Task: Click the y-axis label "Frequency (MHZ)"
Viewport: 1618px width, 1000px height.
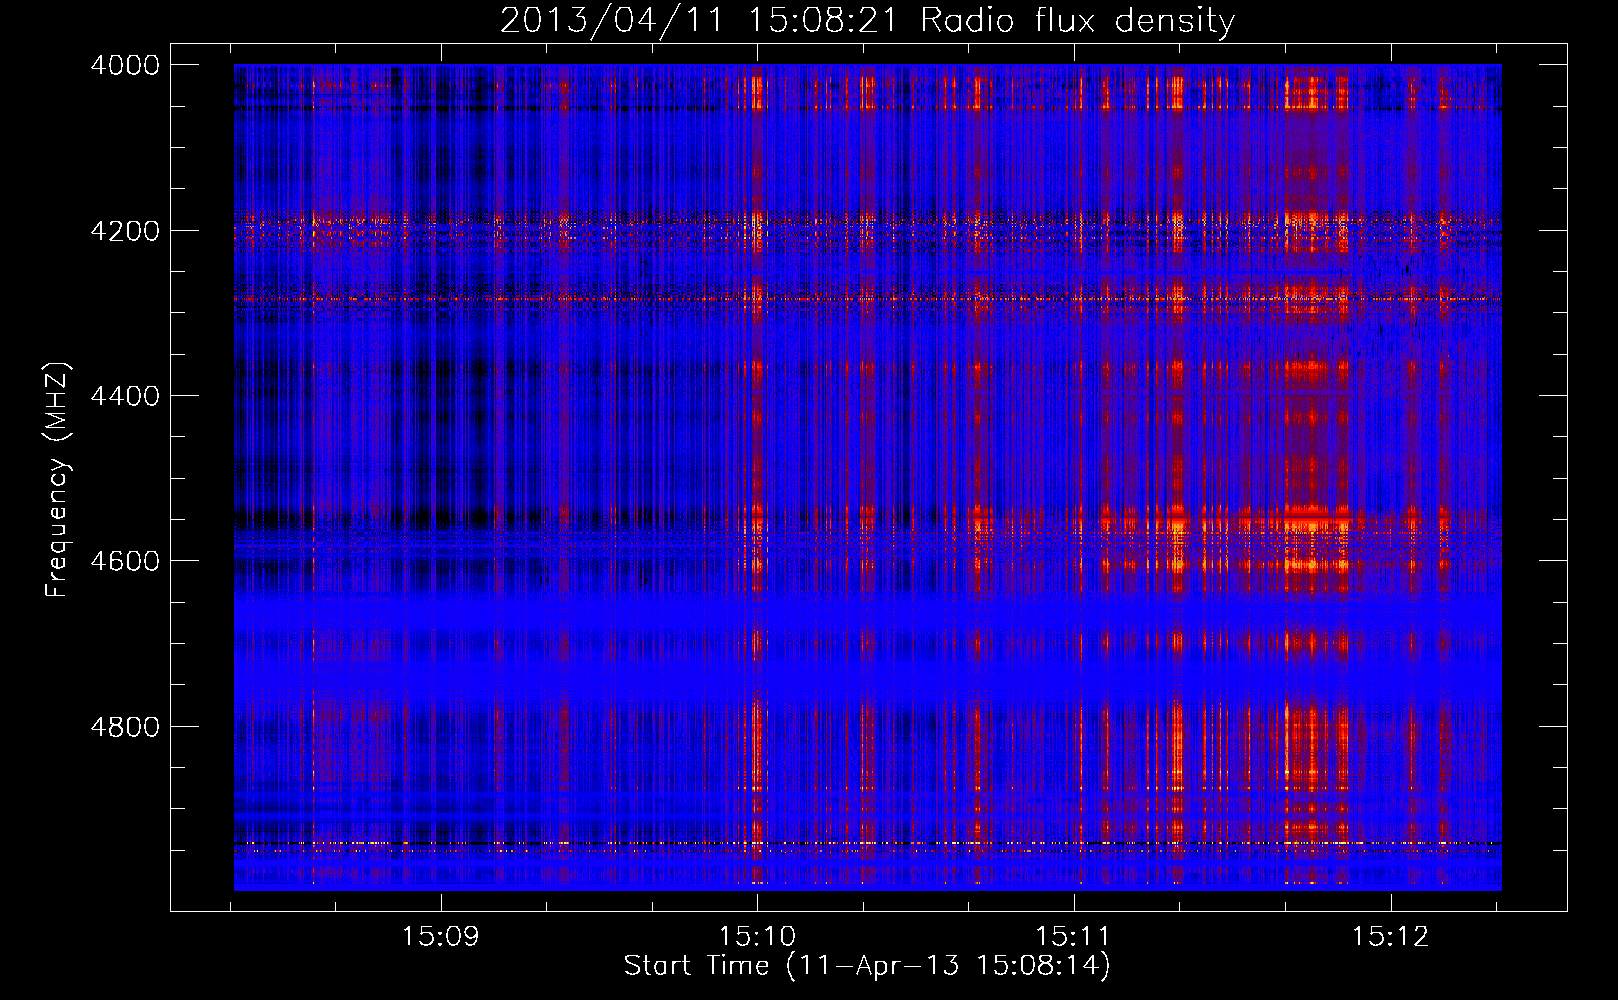Action: point(58,480)
